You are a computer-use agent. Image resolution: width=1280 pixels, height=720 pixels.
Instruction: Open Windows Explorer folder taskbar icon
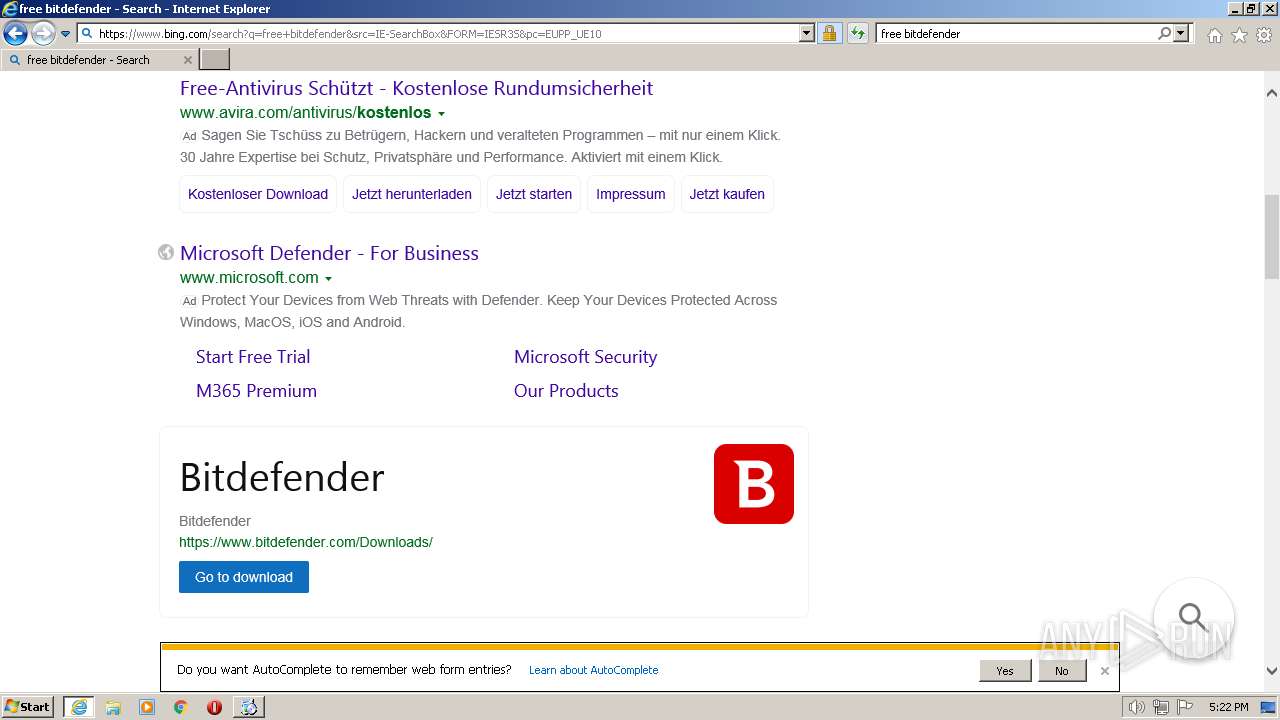click(113, 707)
